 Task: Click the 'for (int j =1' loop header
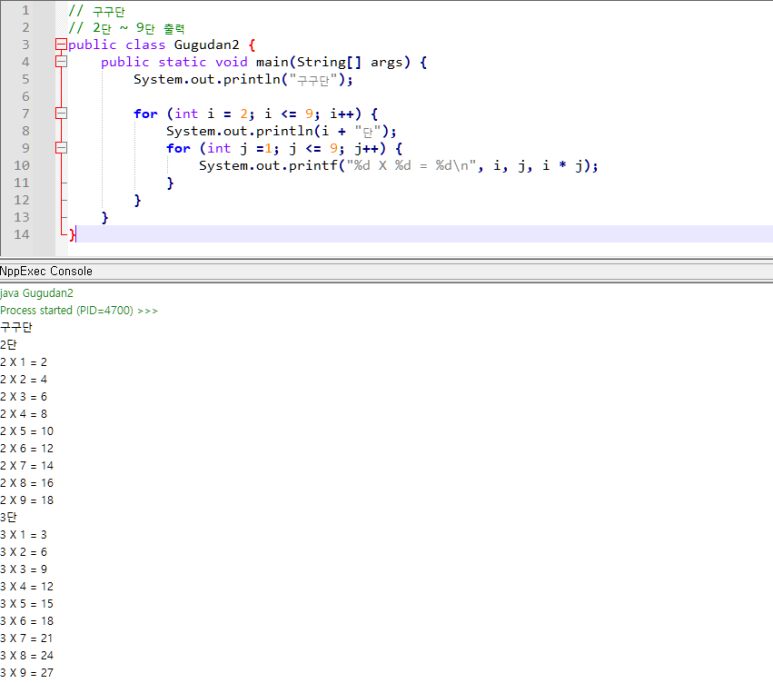[284, 149]
